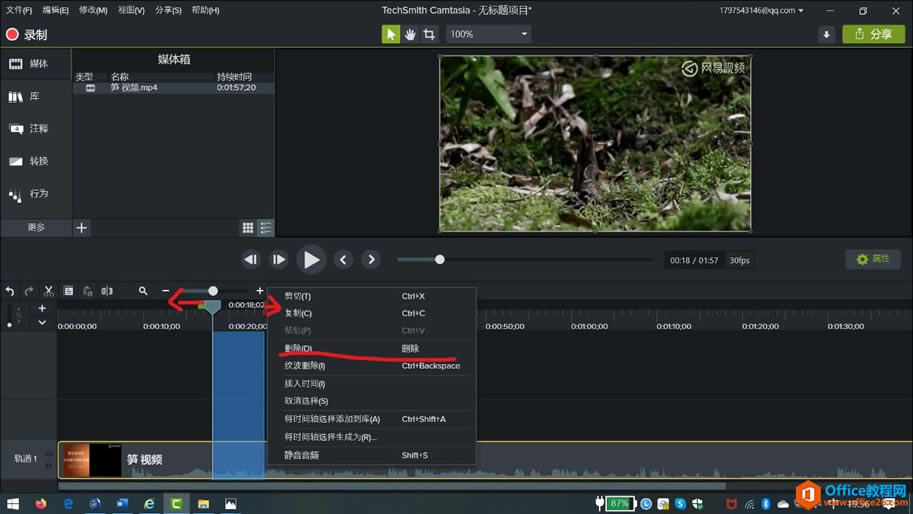Viewport: 913px width, 514px height.
Task: Choose 将时间轴选择生成为(R)... menu entry
Action: pyautogui.click(x=372, y=437)
